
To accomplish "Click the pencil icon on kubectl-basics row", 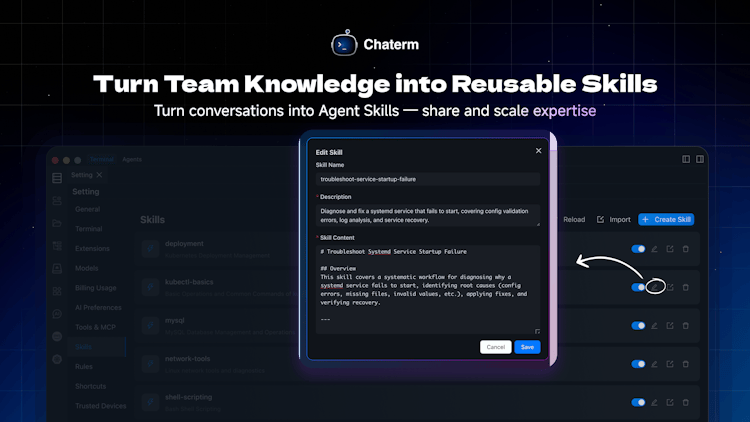I will pos(655,287).
